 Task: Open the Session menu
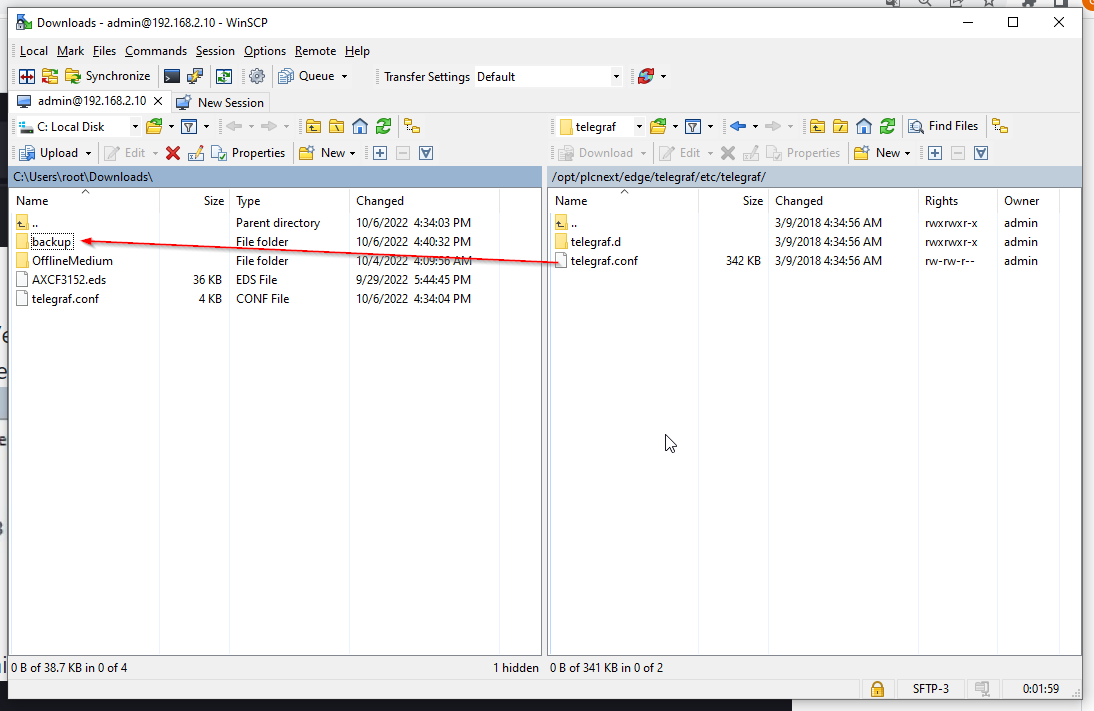(215, 51)
